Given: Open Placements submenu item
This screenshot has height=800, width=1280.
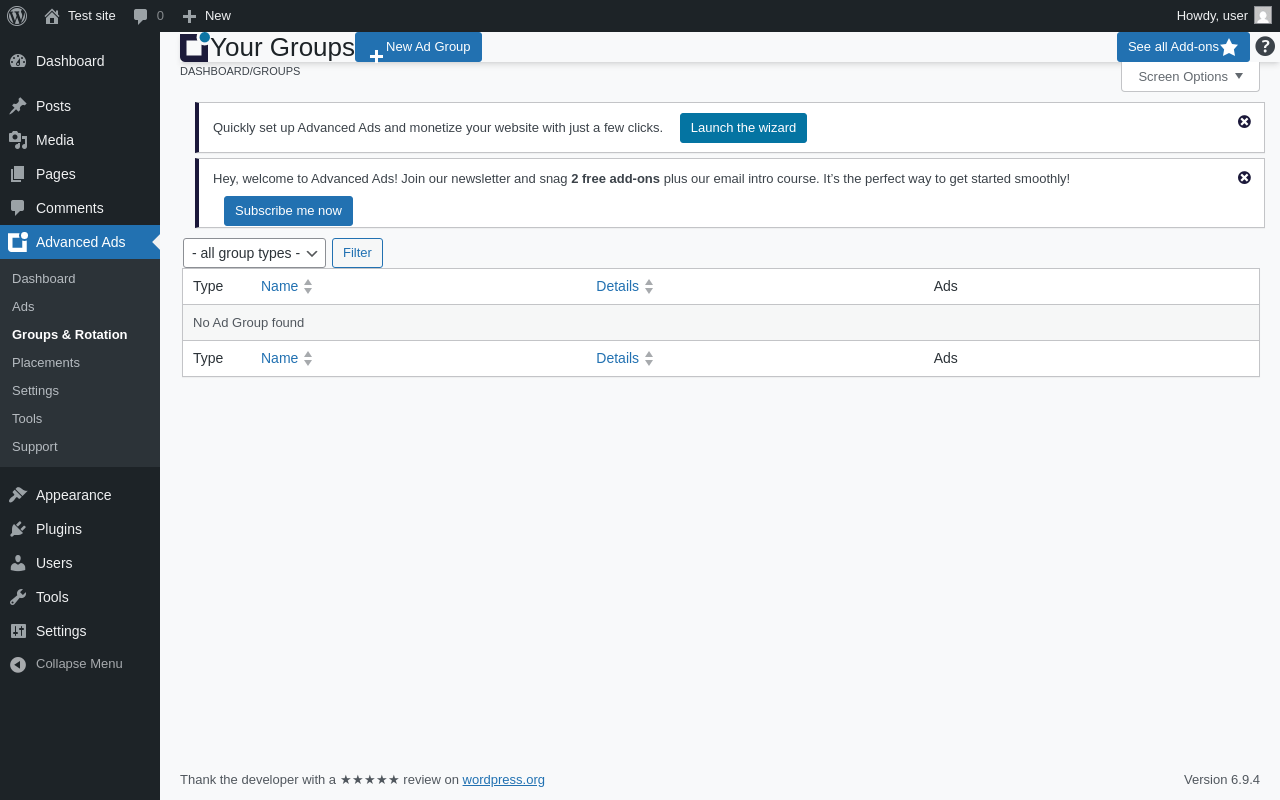Looking at the screenshot, I should click(46, 363).
